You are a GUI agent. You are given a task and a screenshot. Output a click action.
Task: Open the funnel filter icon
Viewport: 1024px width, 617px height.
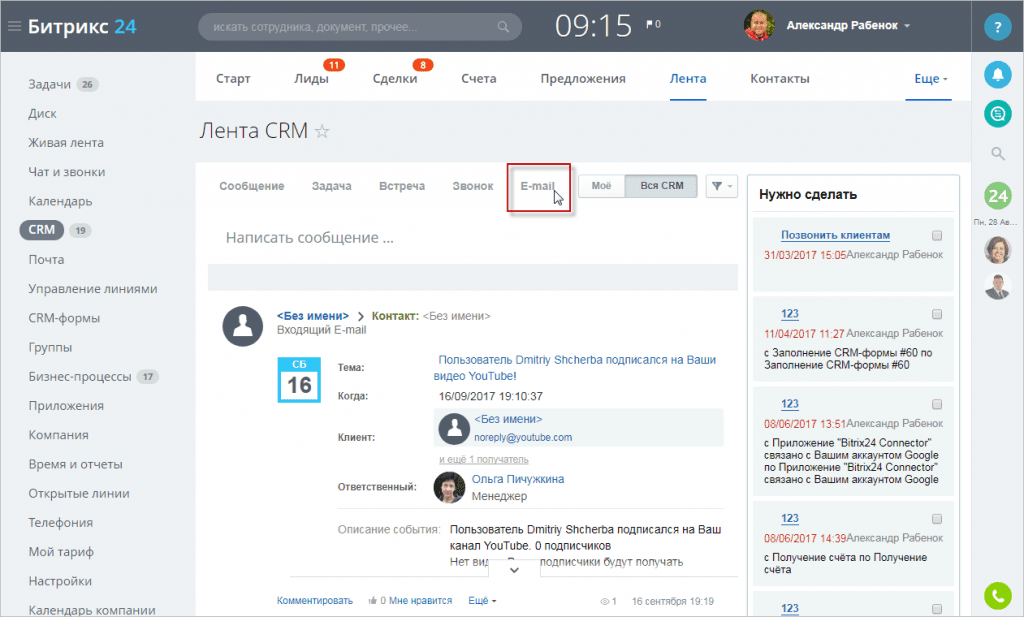tap(716, 186)
